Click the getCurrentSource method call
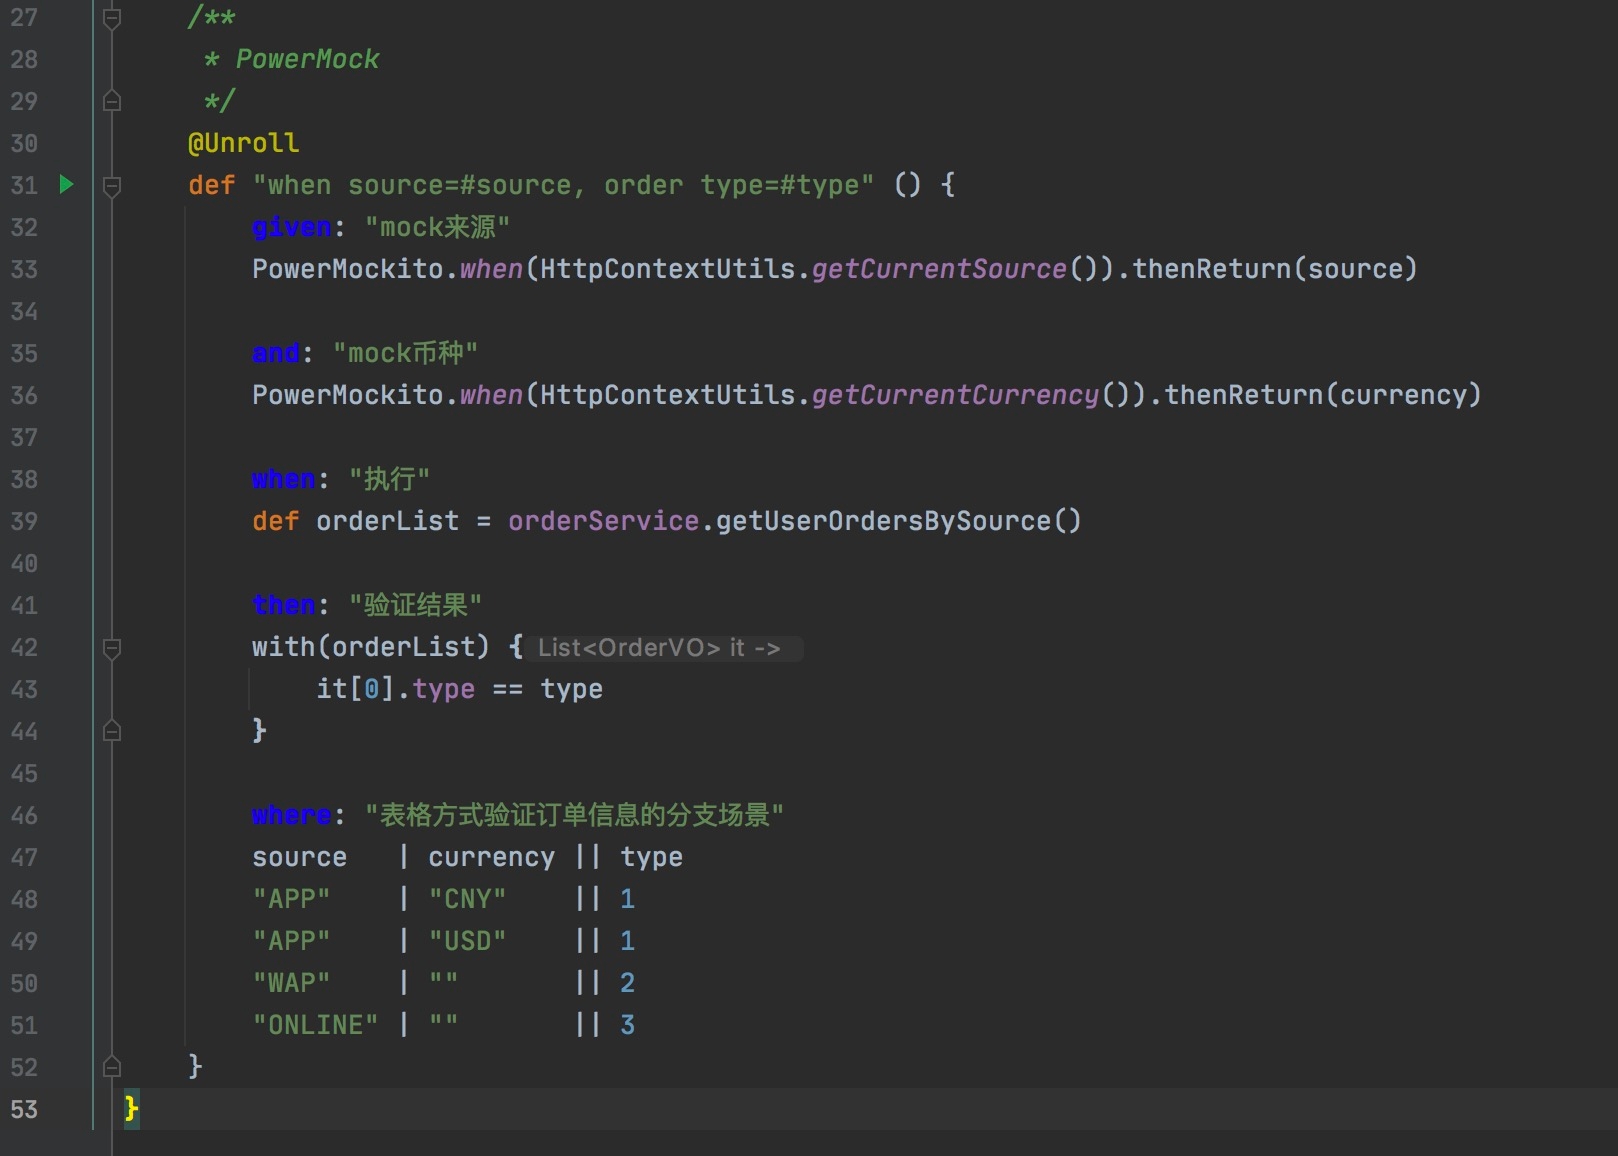 939,269
